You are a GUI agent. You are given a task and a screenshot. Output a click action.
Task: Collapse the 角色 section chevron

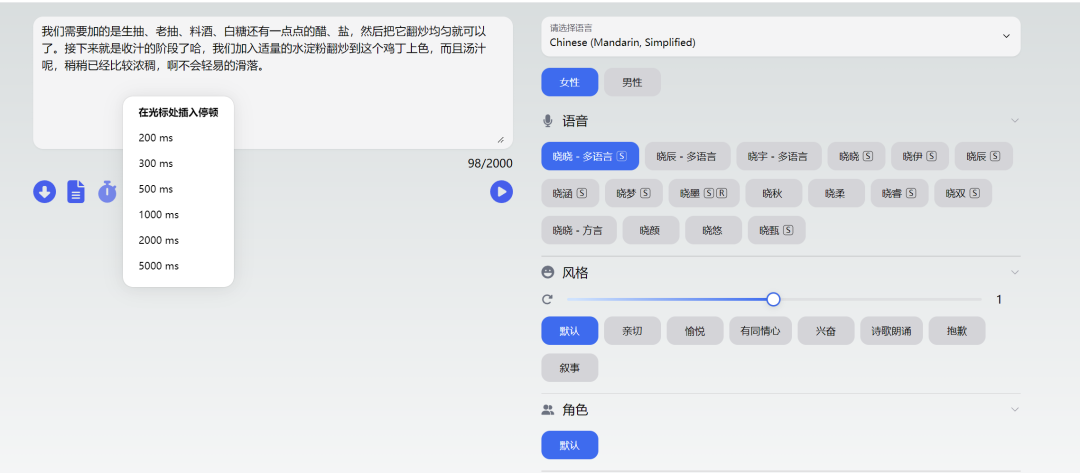(1015, 410)
